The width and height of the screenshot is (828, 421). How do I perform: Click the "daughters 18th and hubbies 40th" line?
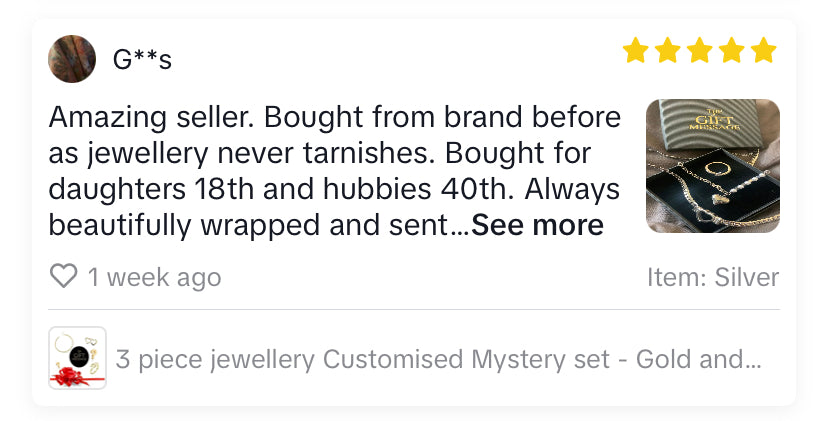point(334,190)
